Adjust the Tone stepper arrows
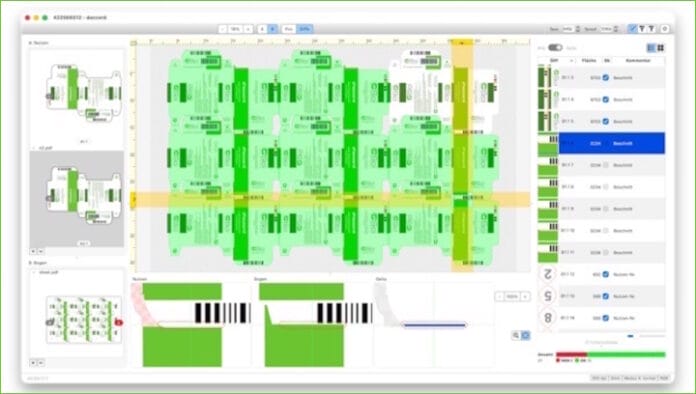 coord(577,29)
